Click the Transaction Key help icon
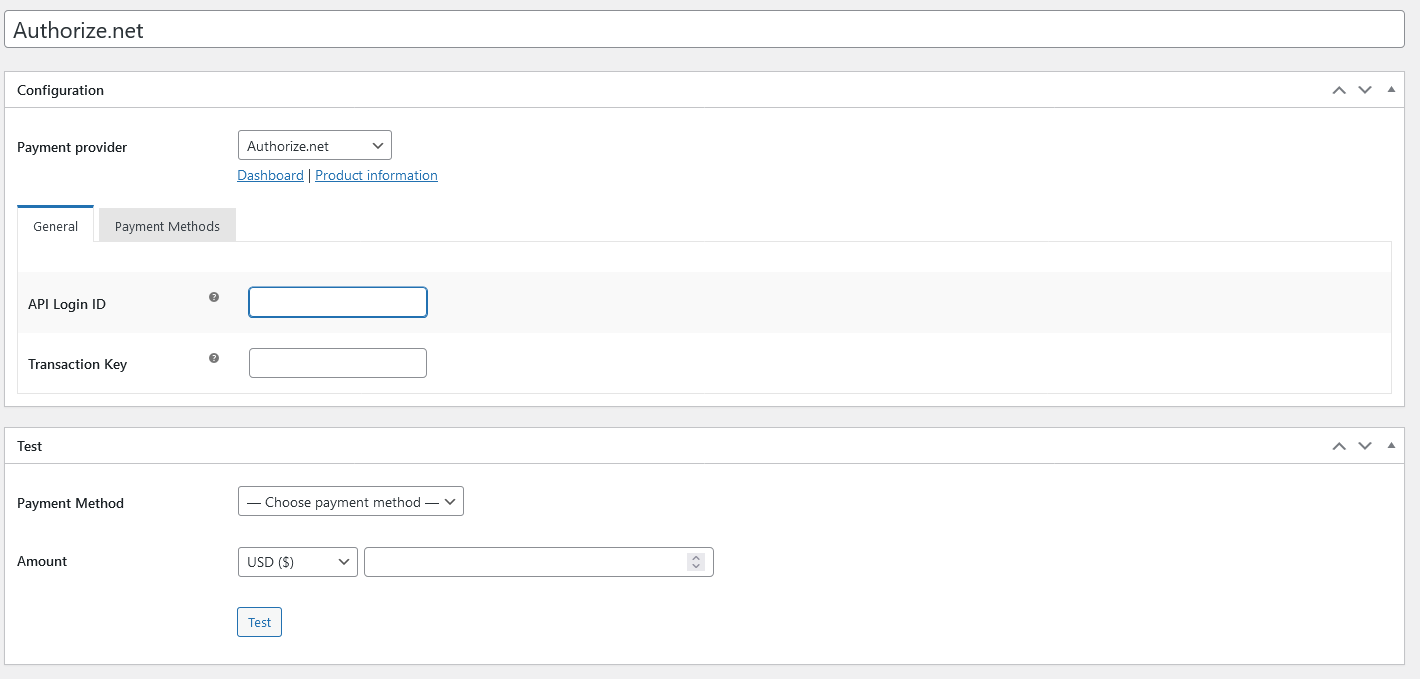 point(214,358)
